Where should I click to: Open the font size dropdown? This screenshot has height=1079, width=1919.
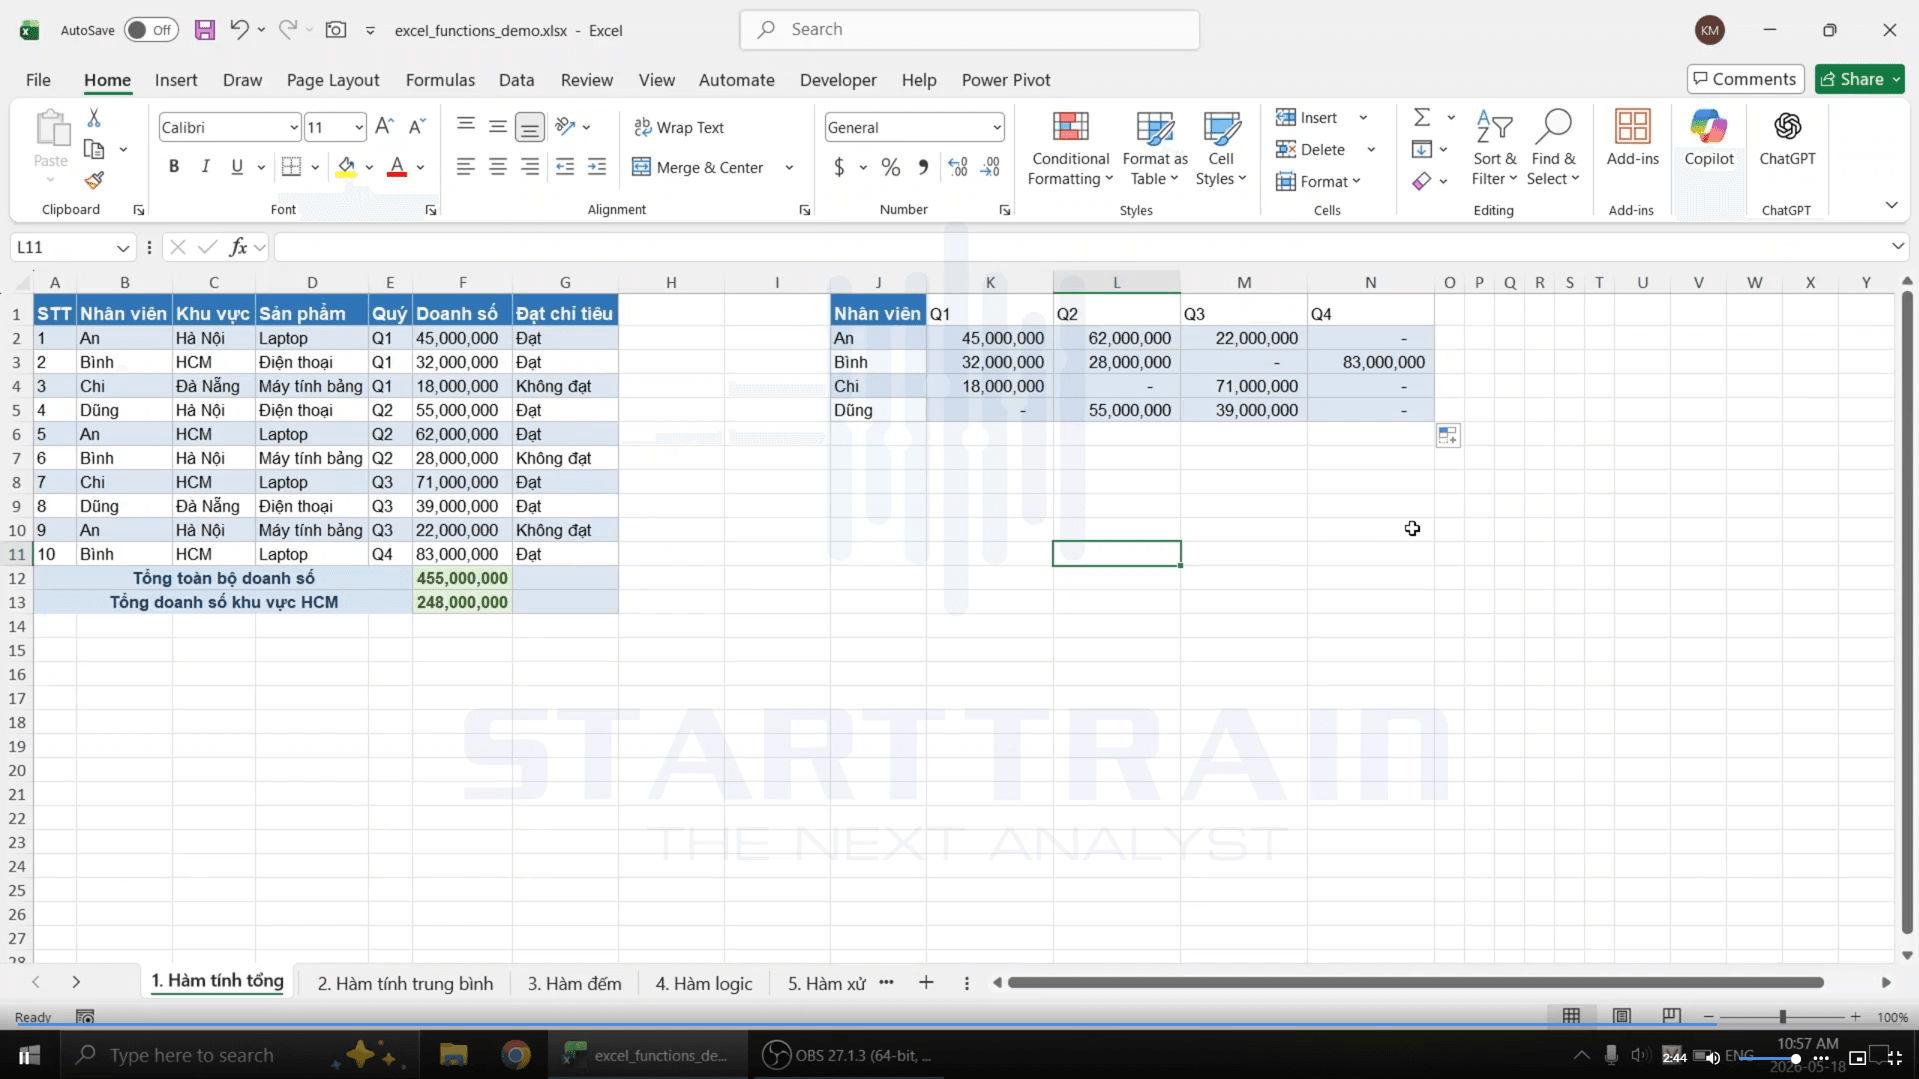point(358,127)
